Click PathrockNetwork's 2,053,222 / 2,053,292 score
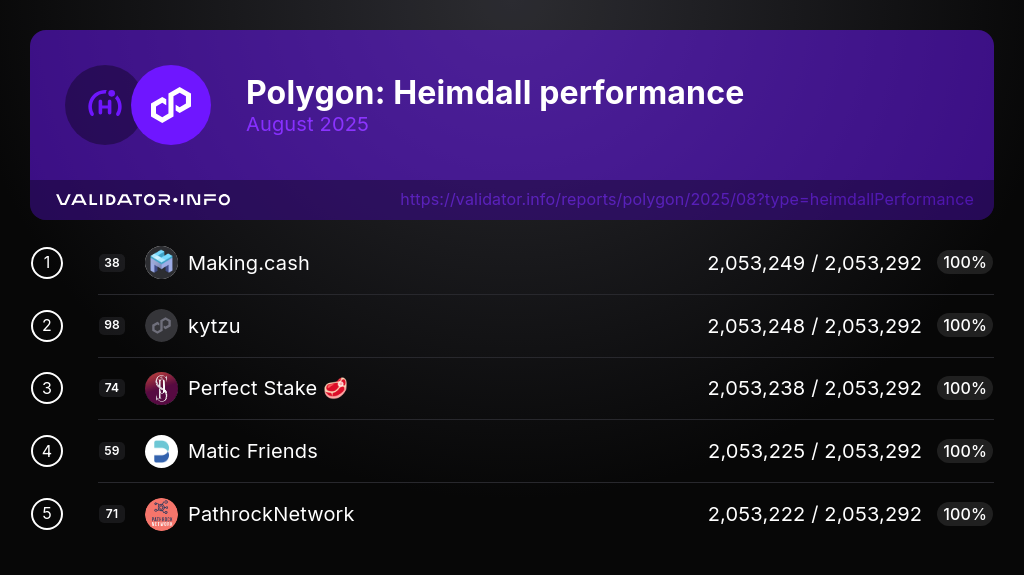Screen dimensions: 1024x575 (814, 514)
